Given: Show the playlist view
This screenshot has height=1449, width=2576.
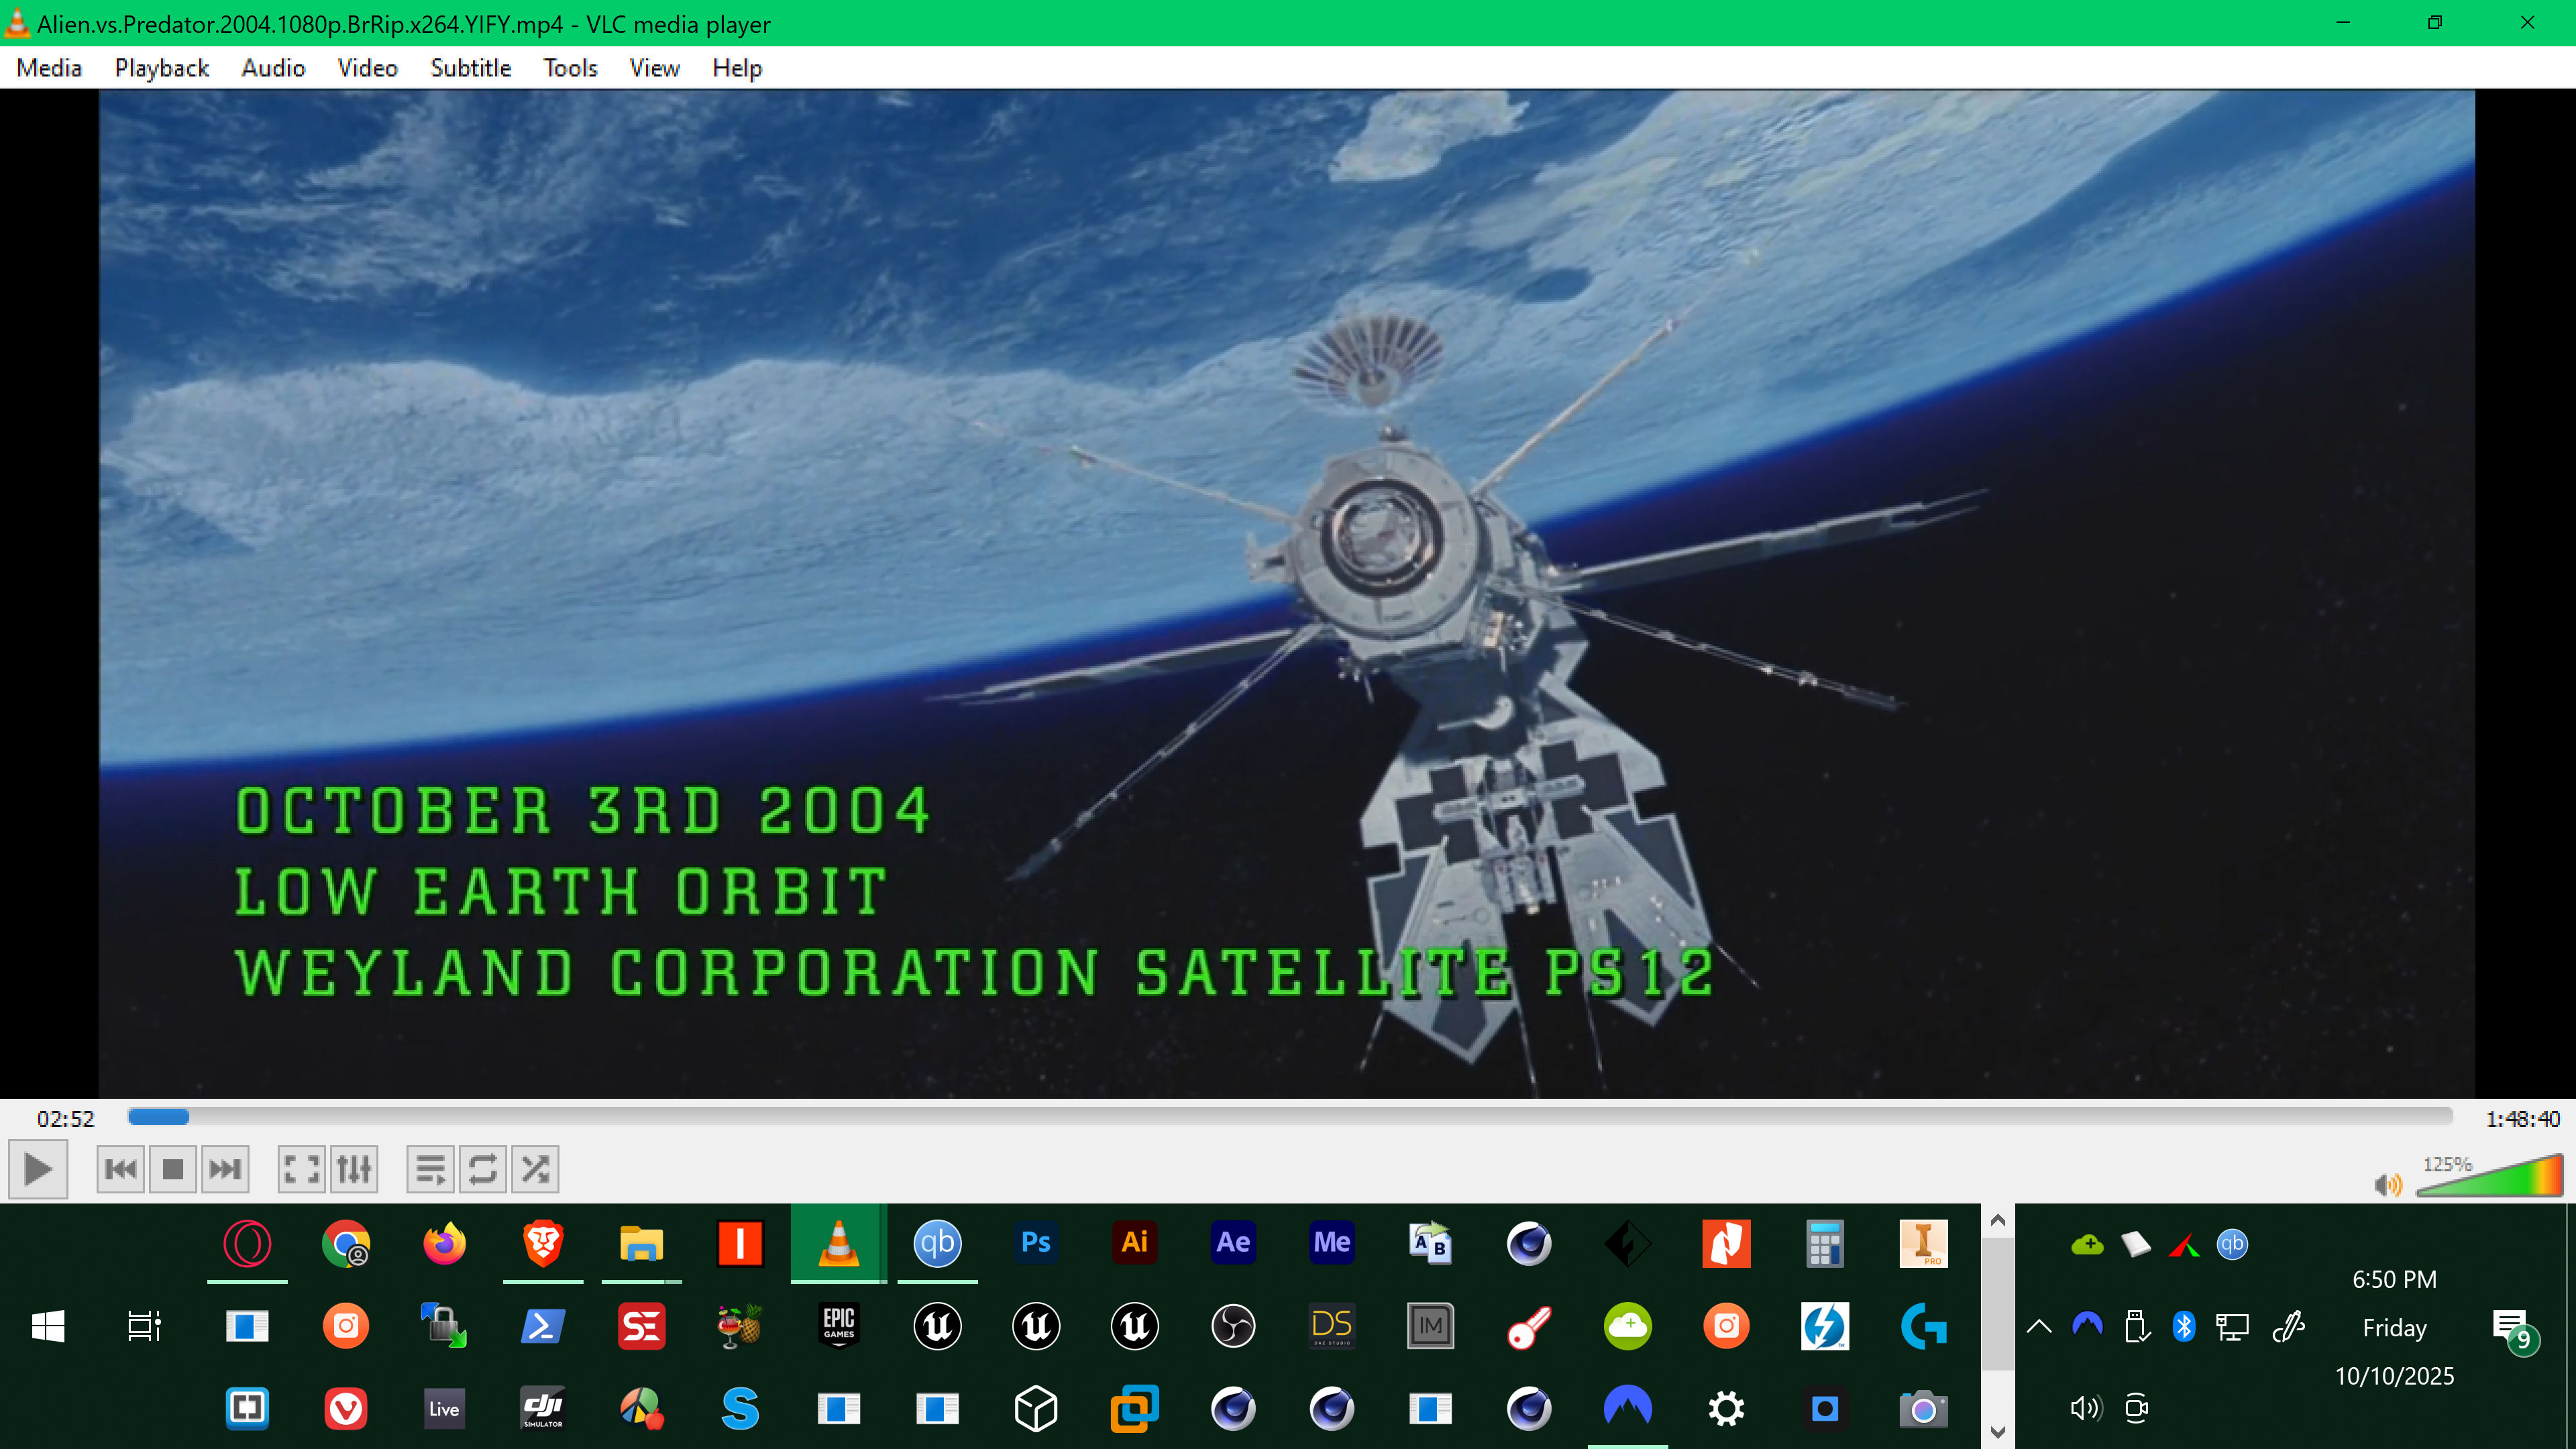Looking at the screenshot, I should click(430, 1169).
